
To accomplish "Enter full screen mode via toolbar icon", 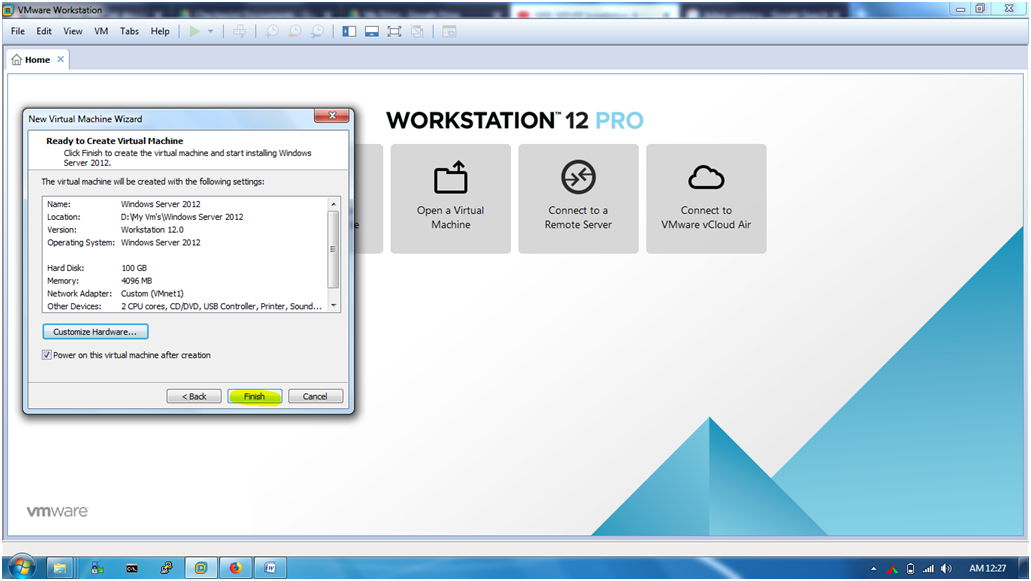I will pos(394,31).
